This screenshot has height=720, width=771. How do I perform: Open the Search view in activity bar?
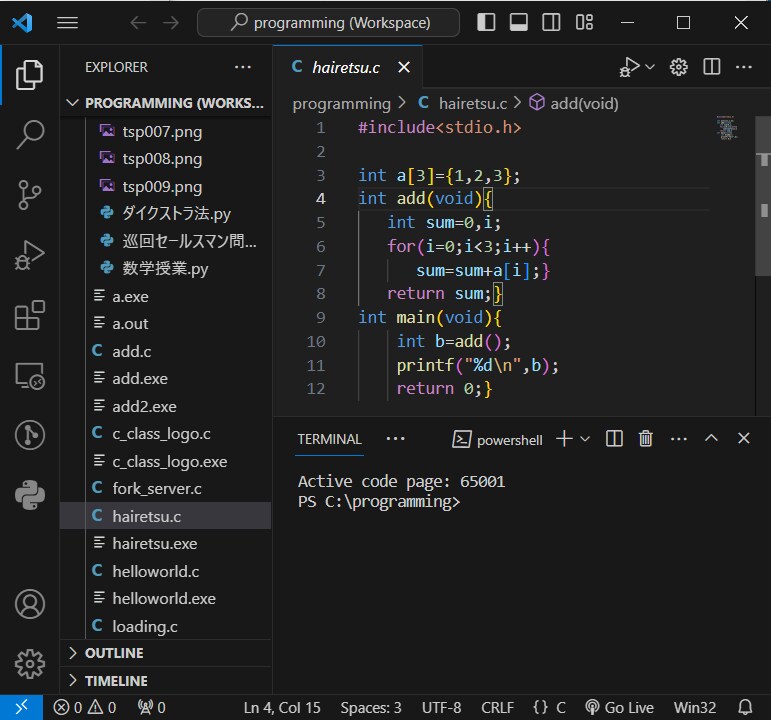coord(30,134)
